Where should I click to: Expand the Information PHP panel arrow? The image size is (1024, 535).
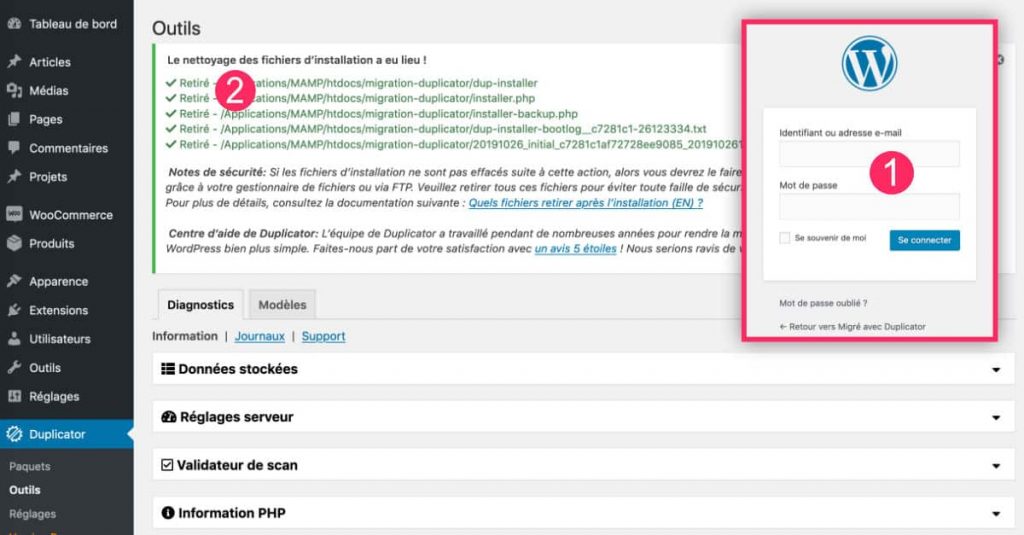[x=996, y=513]
